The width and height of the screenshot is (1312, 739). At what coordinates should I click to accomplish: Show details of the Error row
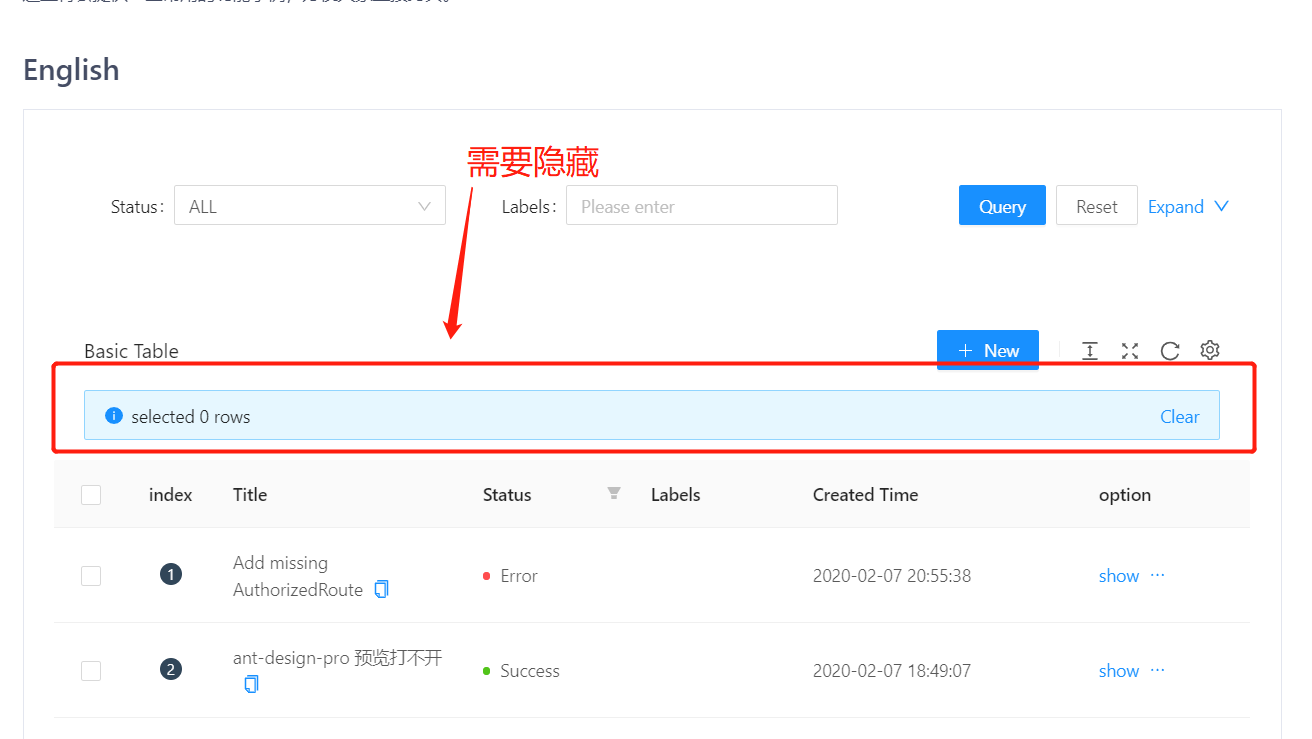point(1118,575)
